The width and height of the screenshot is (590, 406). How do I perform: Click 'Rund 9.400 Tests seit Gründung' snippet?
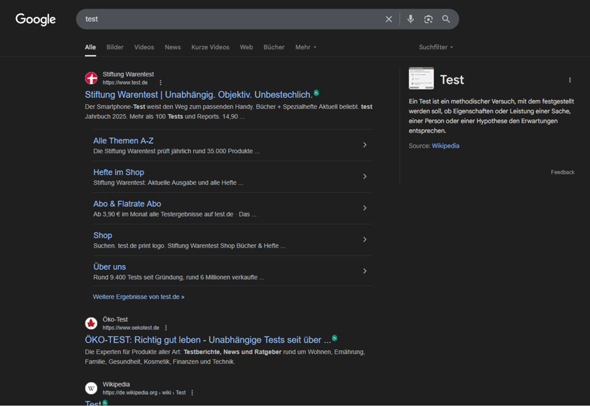tap(179, 278)
